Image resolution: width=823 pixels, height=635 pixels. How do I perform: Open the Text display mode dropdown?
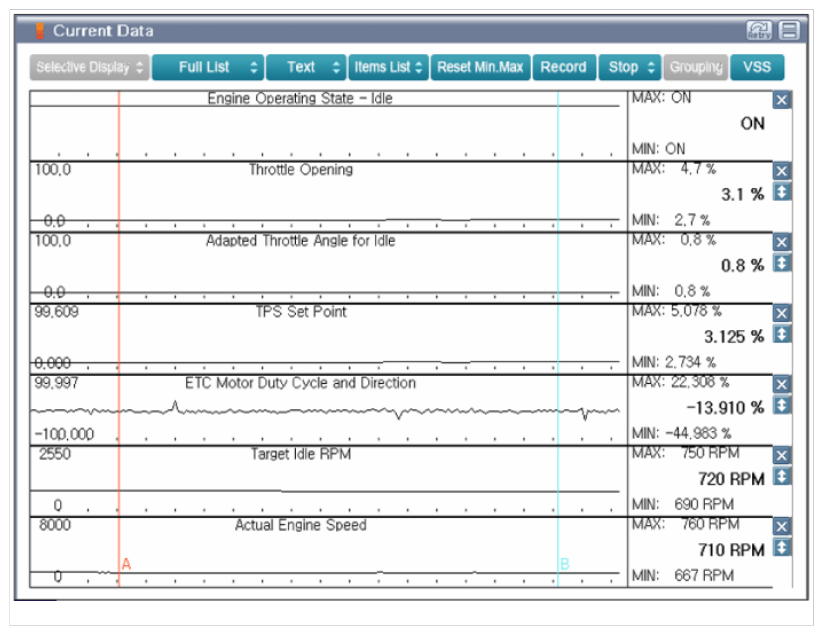306,67
